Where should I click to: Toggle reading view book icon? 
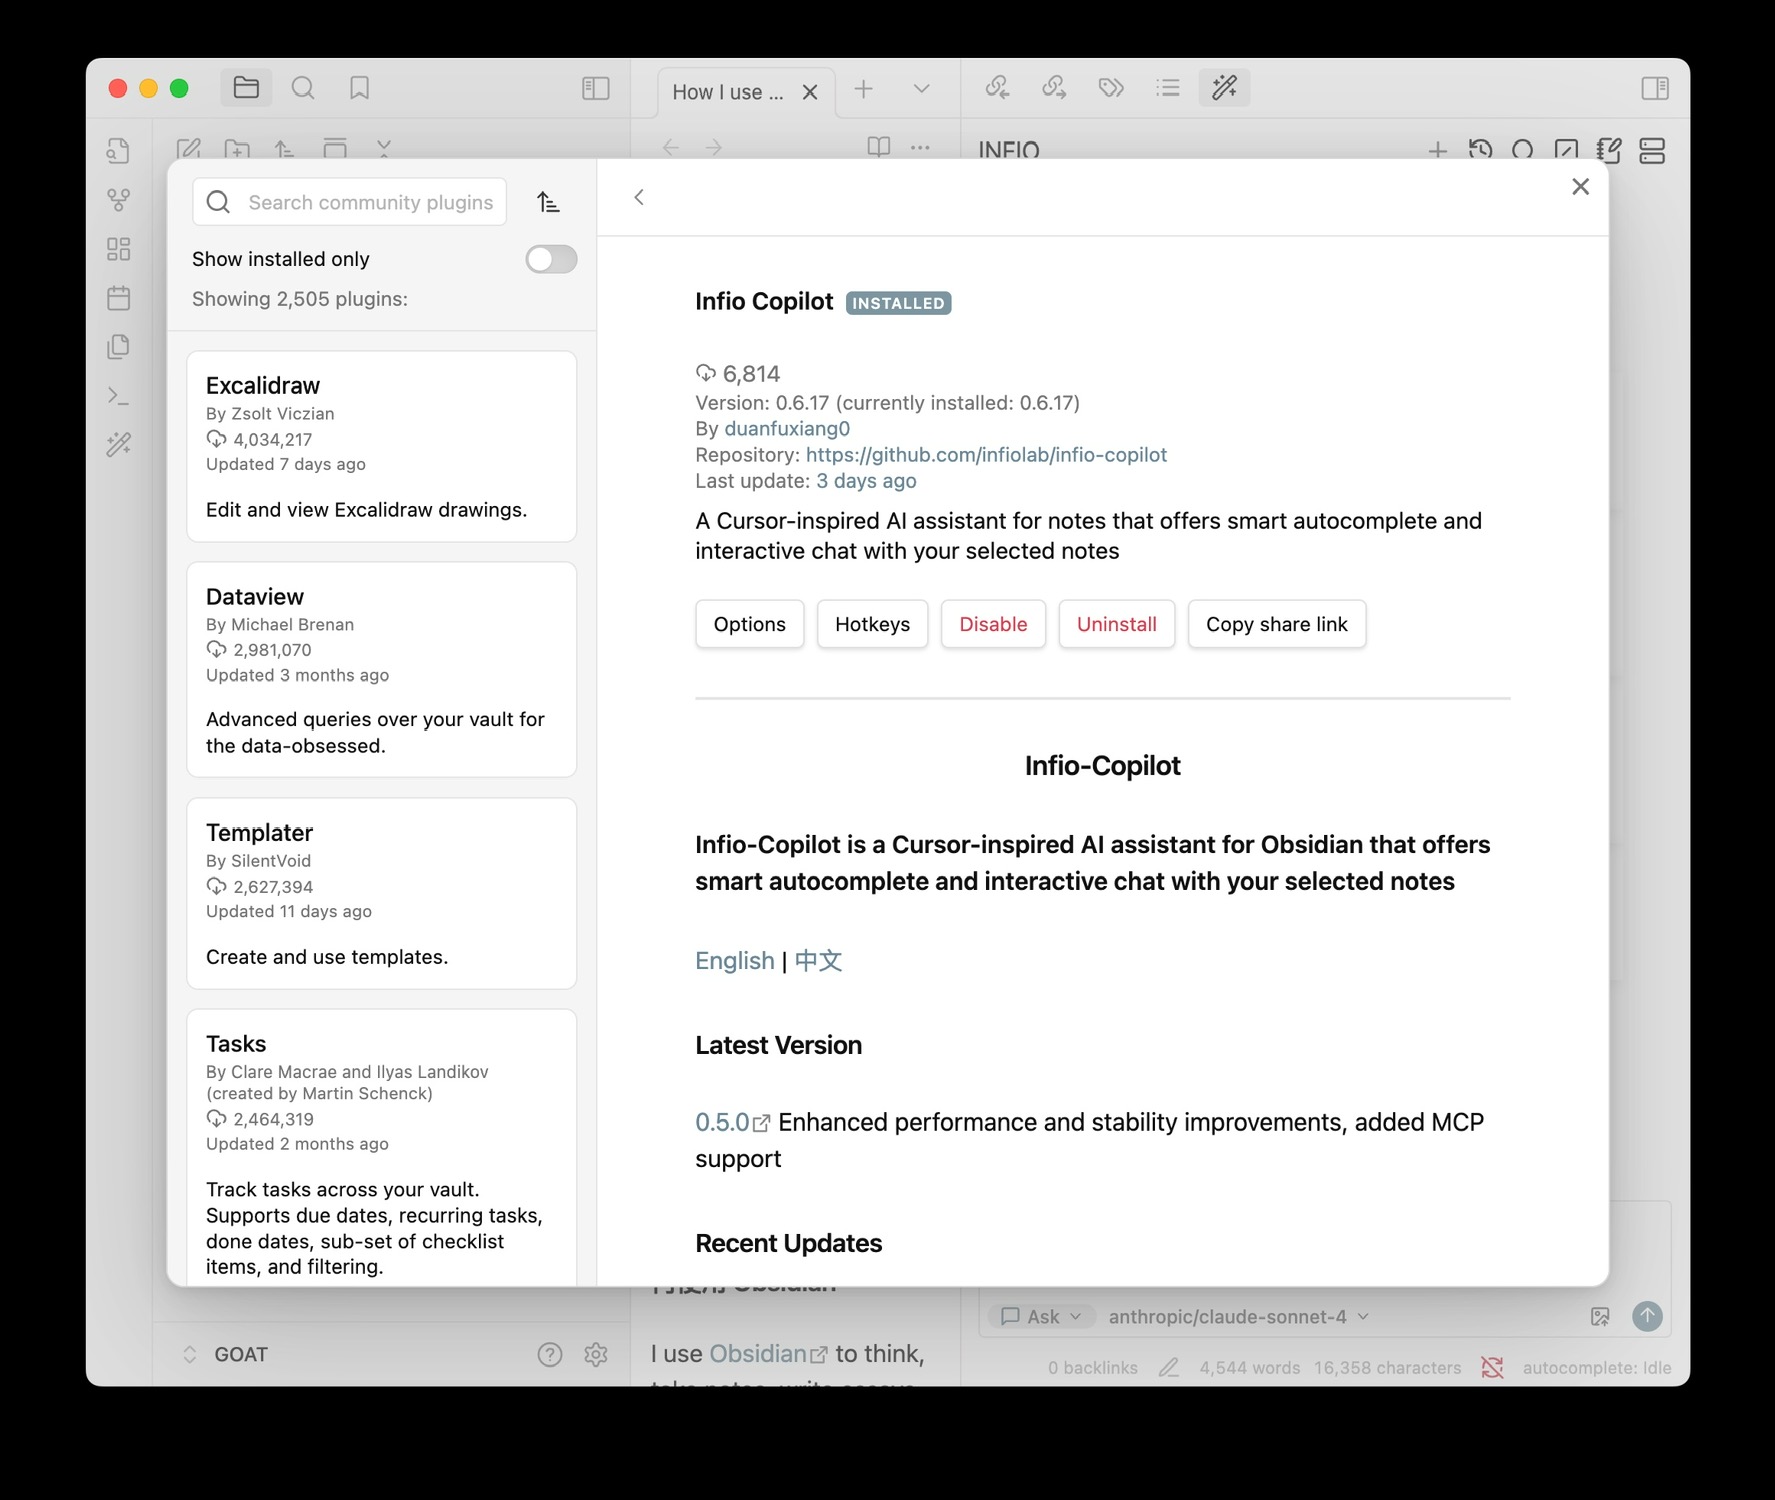tap(879, 148)
